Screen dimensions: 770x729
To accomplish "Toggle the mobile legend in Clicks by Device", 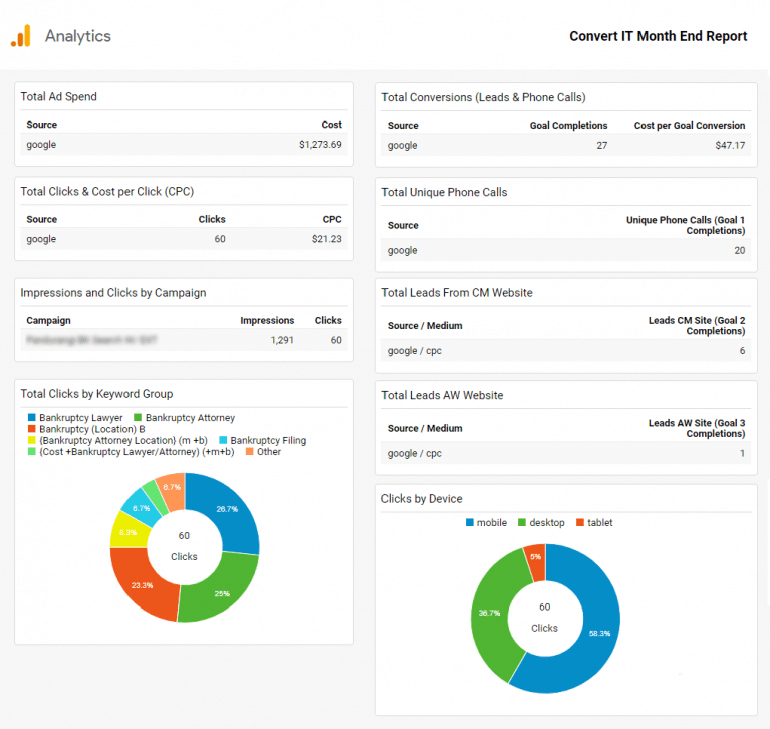I will (484, 523).
